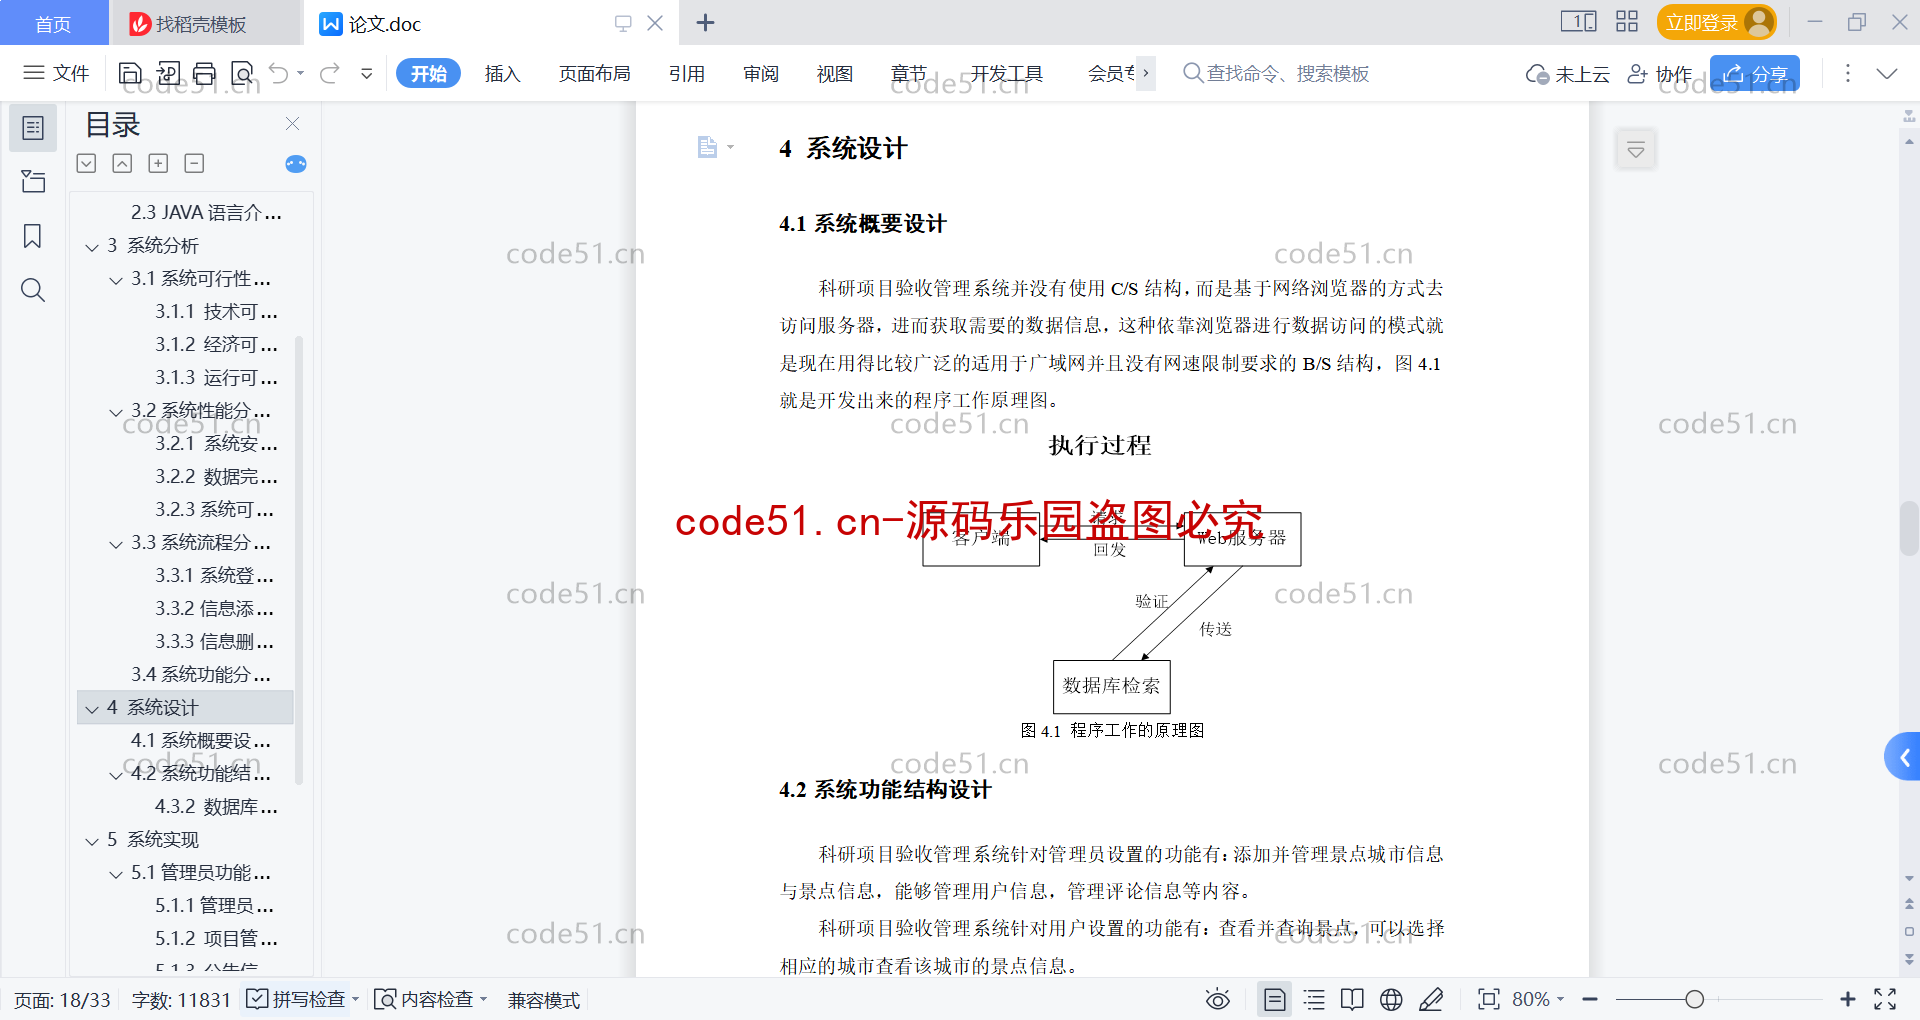This screenshot has height=1020, width=1920.
Task: Open the 引用 ribbon tab
Action: click(687, 73)
